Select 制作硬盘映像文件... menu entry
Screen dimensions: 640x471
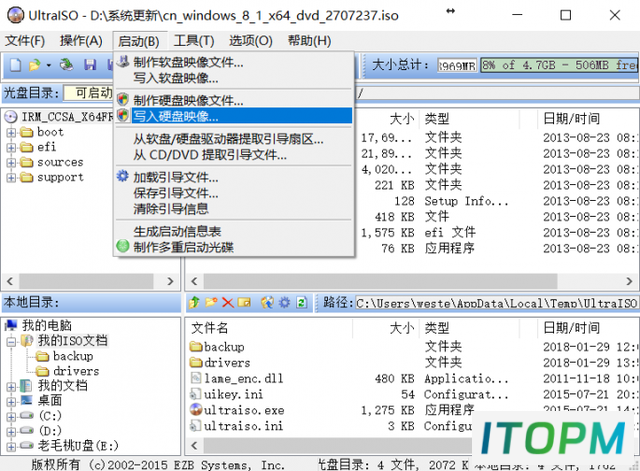point(233,100)
